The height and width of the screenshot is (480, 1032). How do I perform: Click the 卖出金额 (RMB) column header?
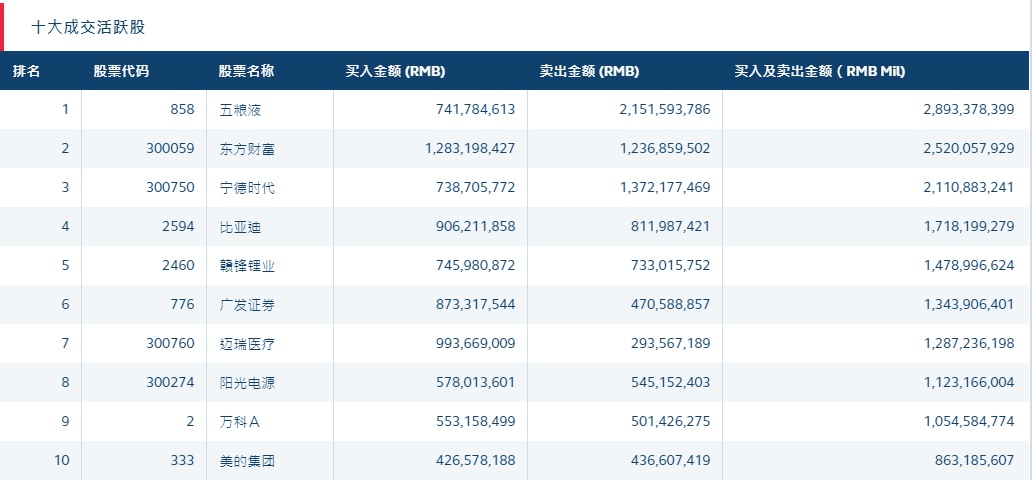point(589,71)
